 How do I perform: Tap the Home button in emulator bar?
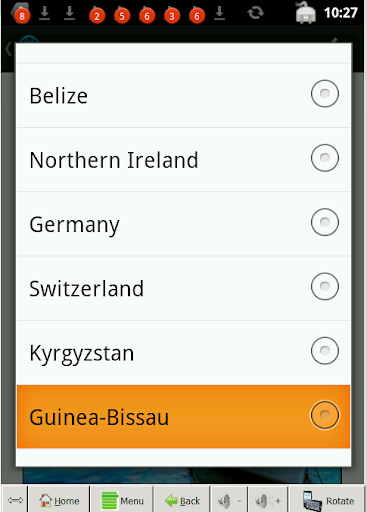(x=59, y=500)
